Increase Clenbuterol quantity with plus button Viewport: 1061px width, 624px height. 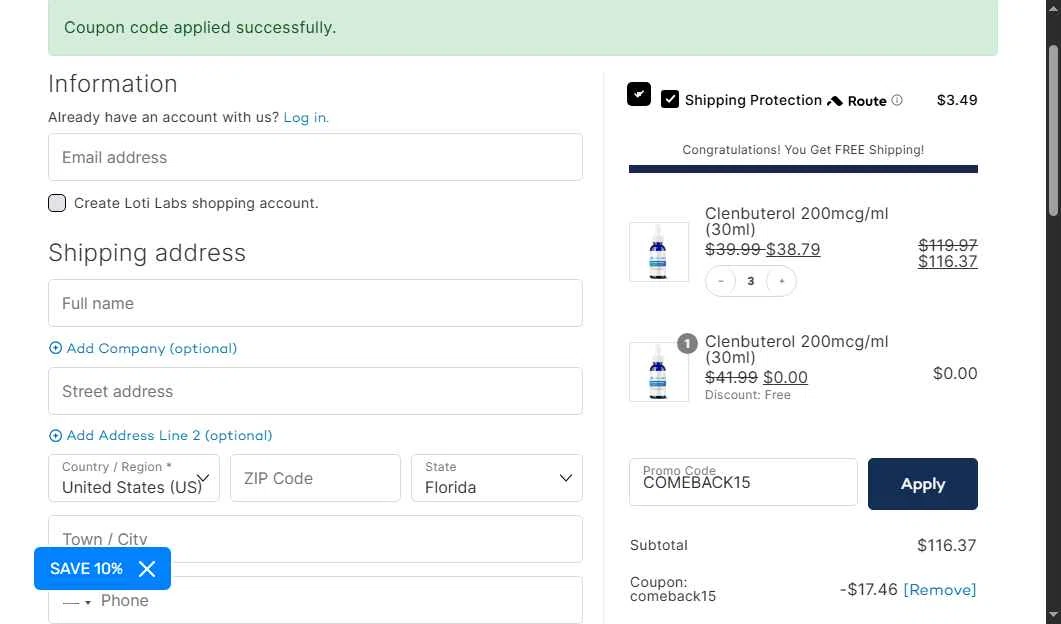(782, 281)
